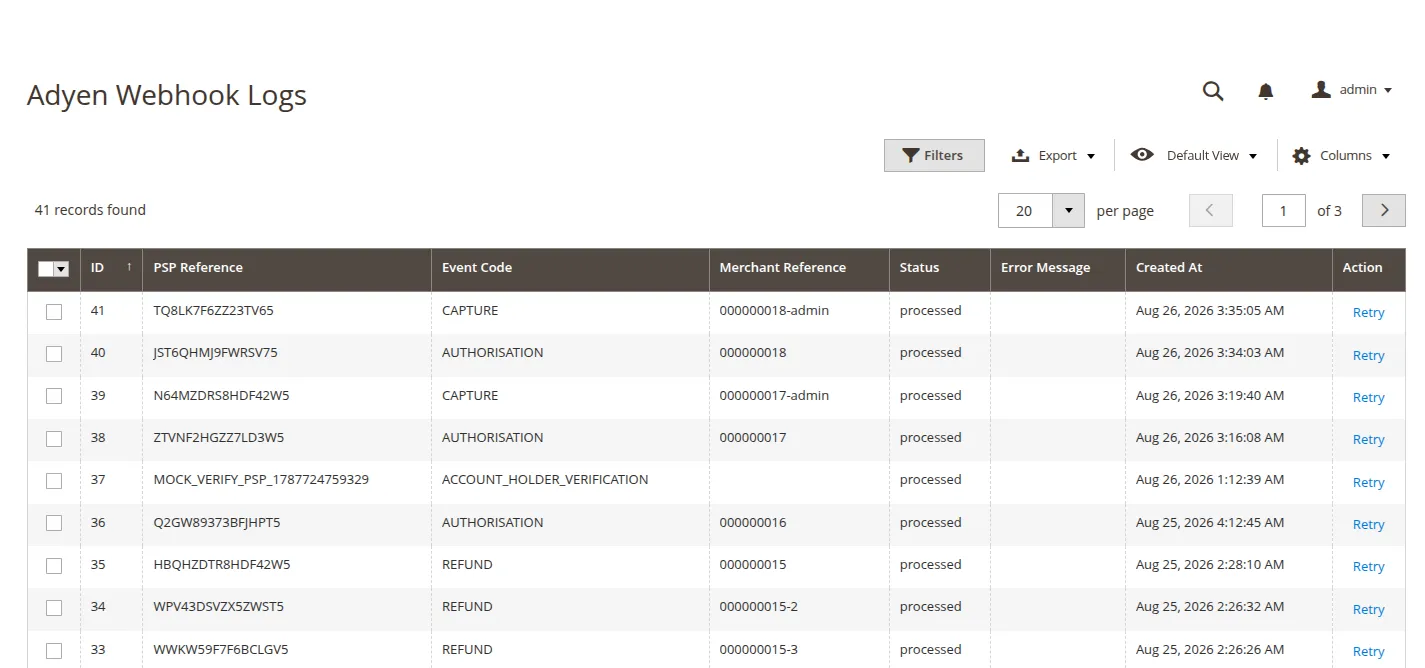Retry the webhook TQ8LK7F6ZZ23TV65
1425x668 pixels.
[x=1368, y=313]
